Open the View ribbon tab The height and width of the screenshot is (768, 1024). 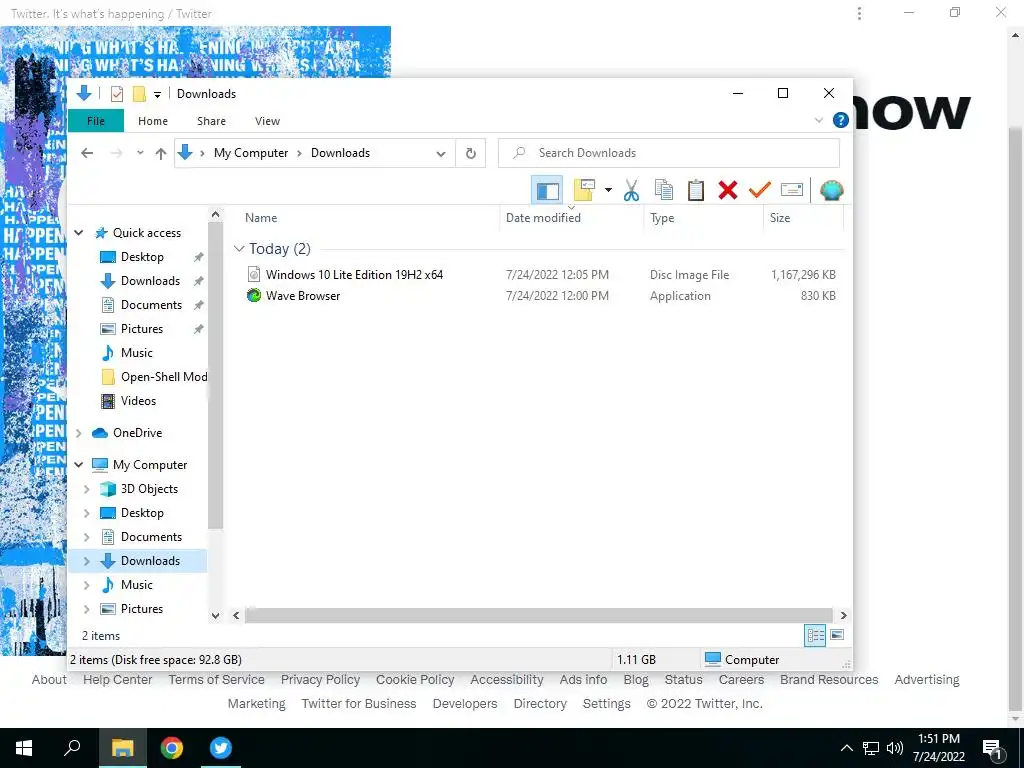267,121
